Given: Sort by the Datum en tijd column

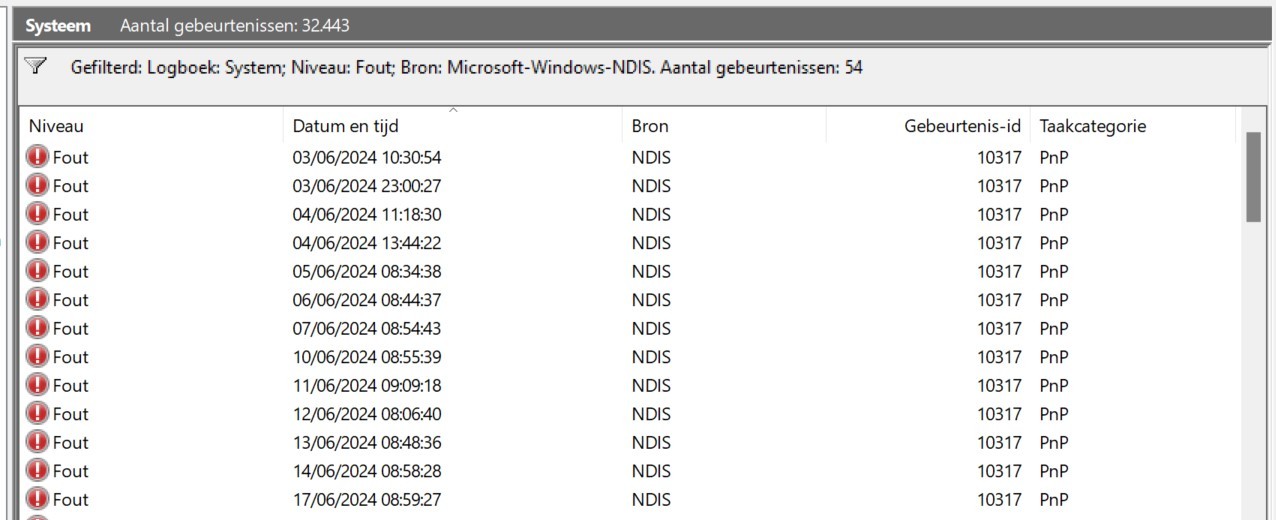Looking at the screenshot, I should pos(345,126).
